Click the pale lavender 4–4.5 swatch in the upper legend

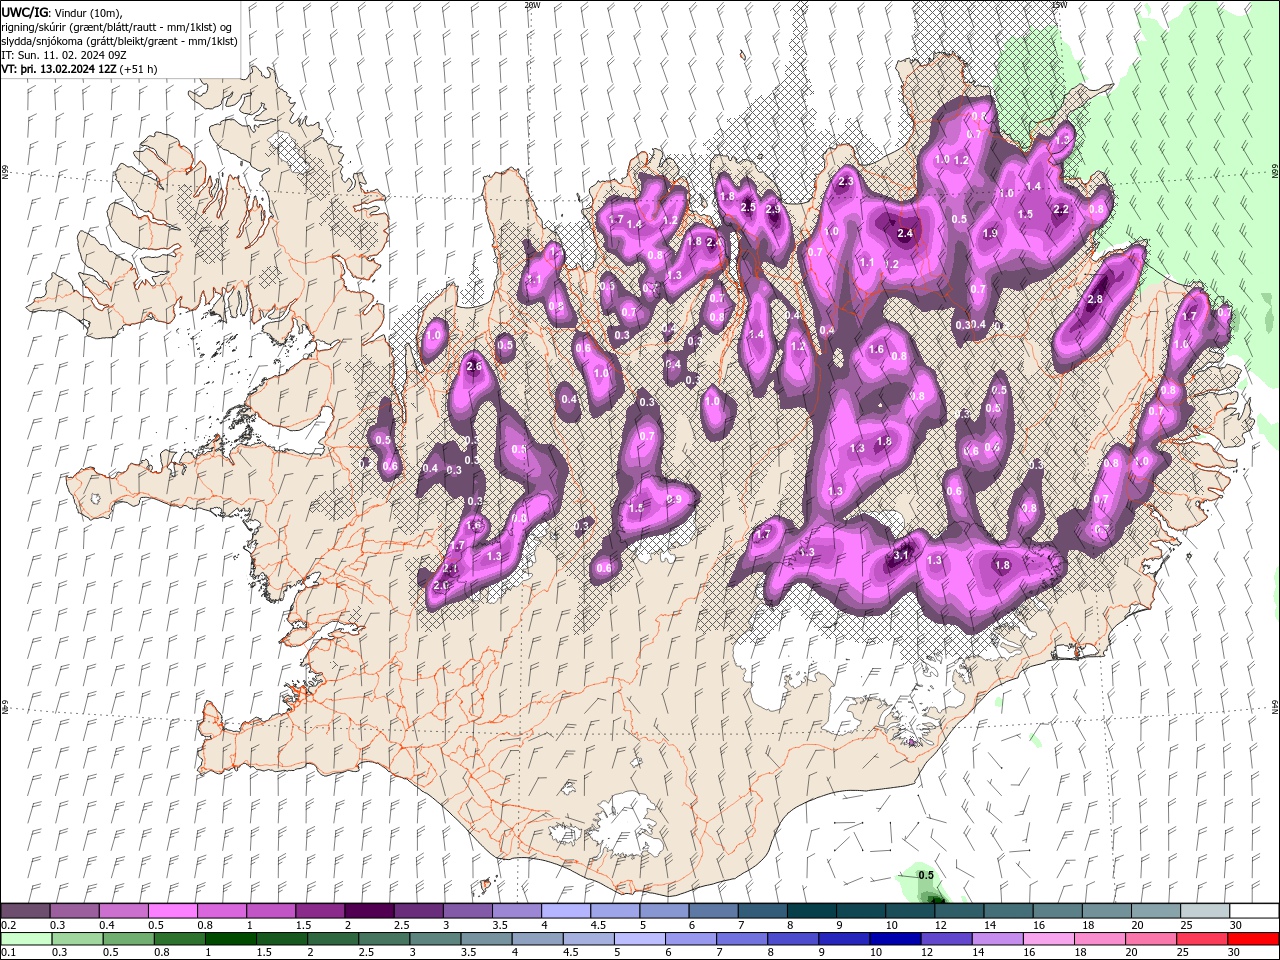566,911
